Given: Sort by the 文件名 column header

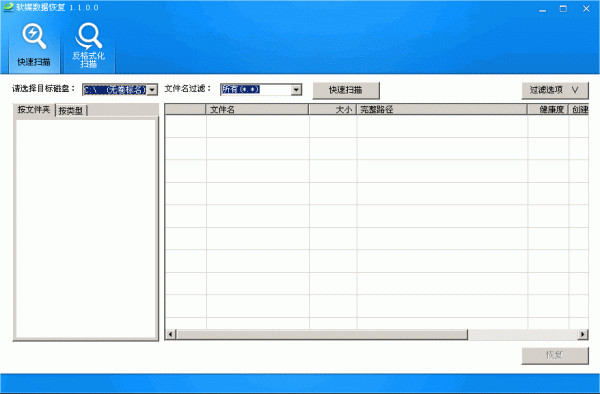Looking at the screenshot, I should click(257, 109).
